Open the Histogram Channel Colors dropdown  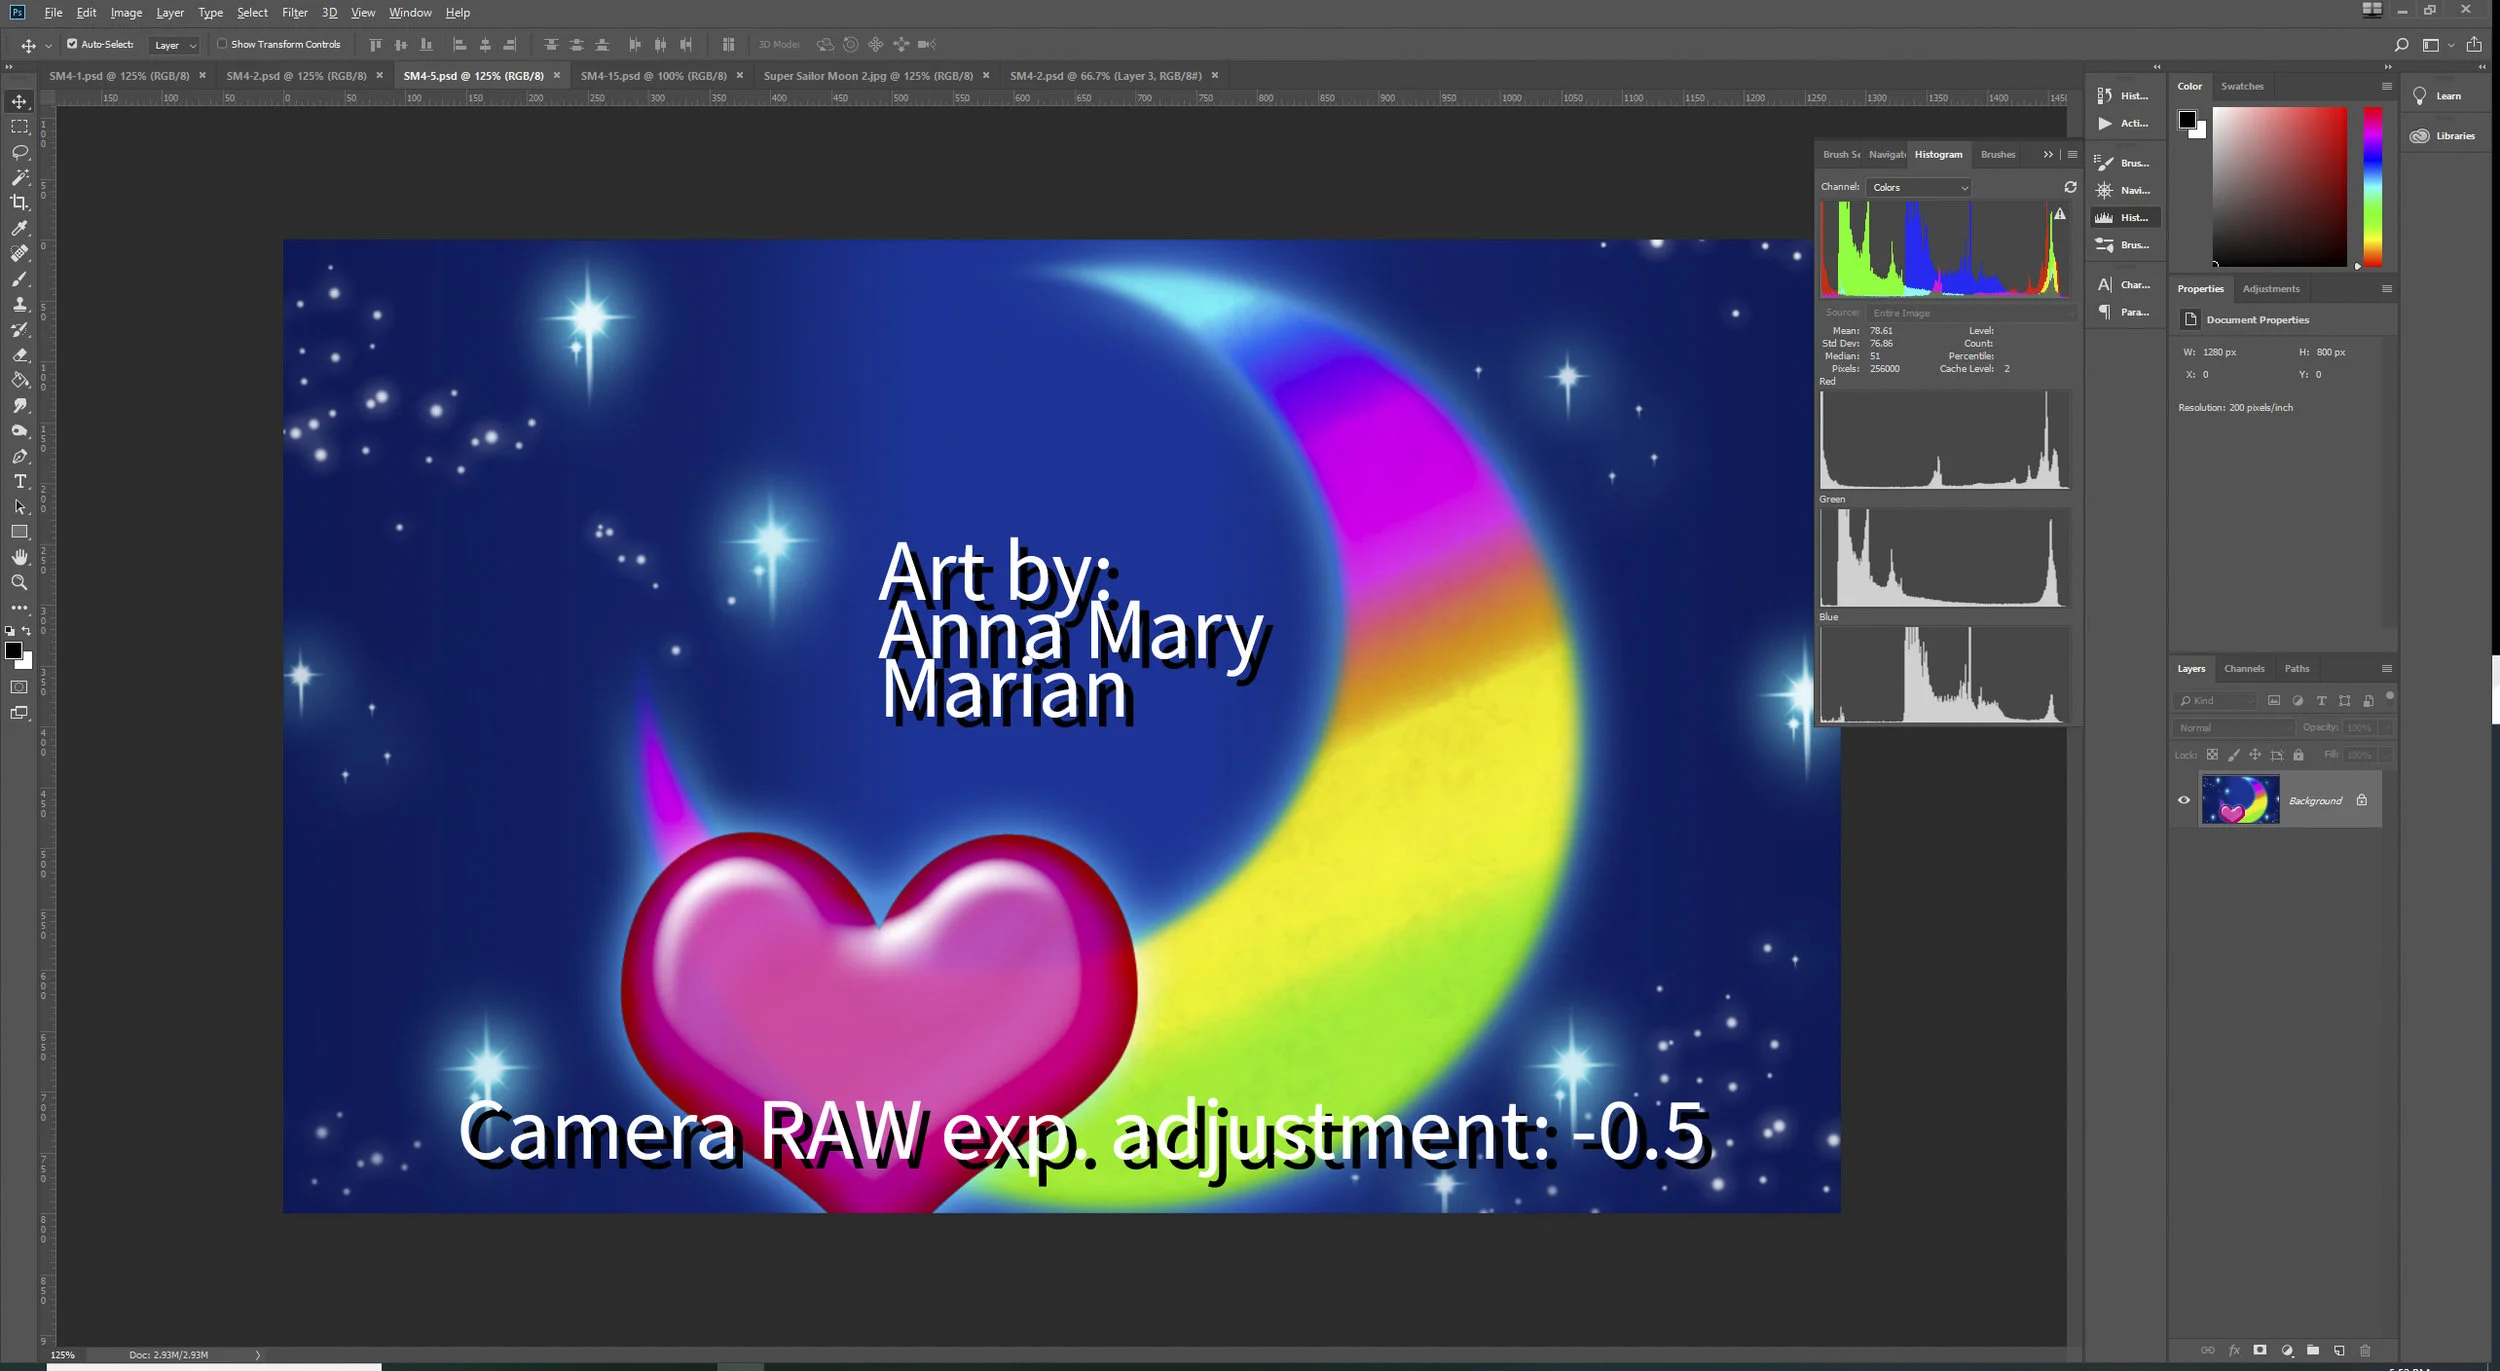coord(1919,187)
